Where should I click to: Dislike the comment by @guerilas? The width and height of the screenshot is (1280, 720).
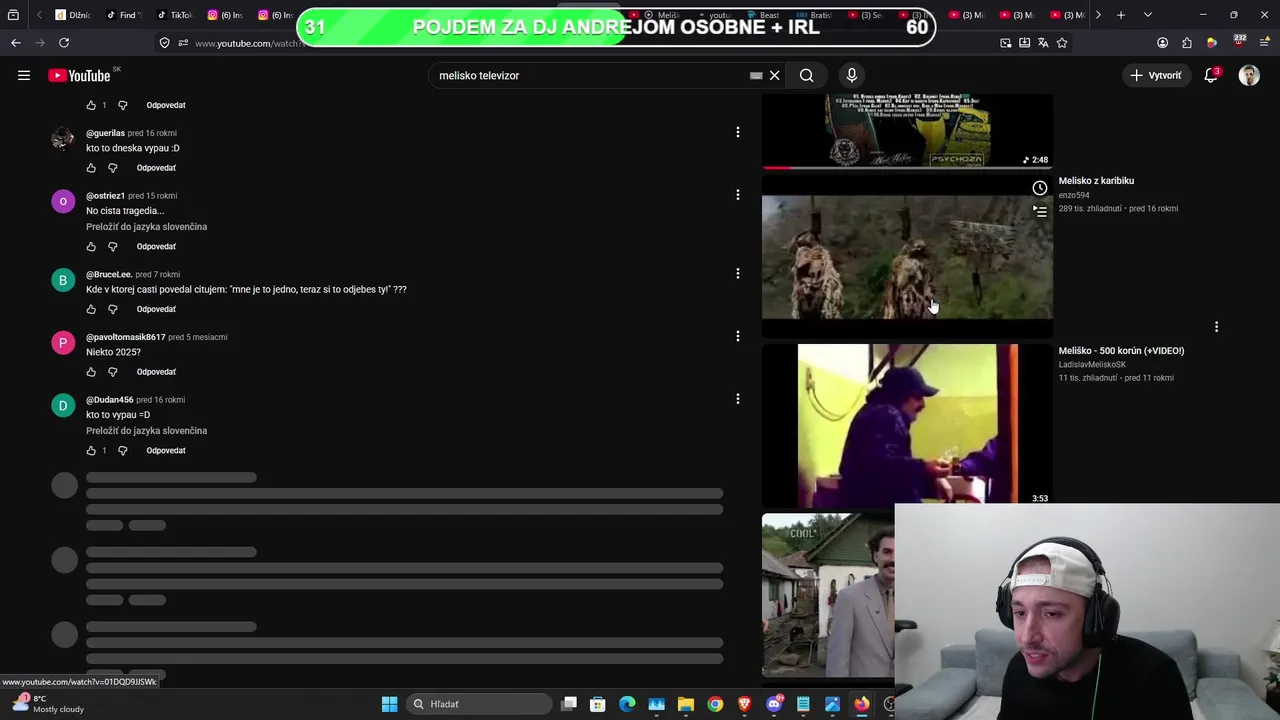click(x=113, y=168)
